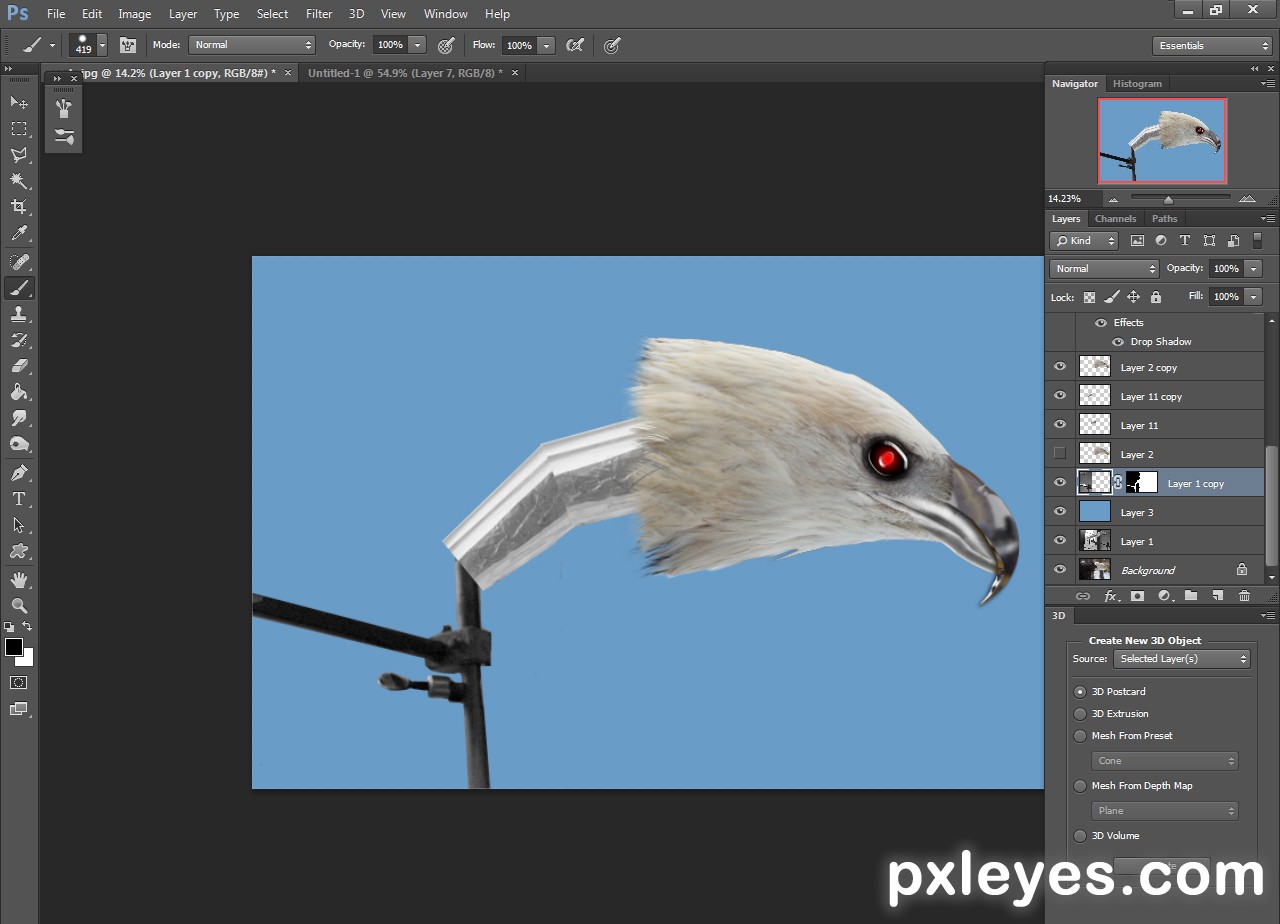Click the background color swatch
Viewport: 1280px width, 924px height.
(x=28, y=659)
